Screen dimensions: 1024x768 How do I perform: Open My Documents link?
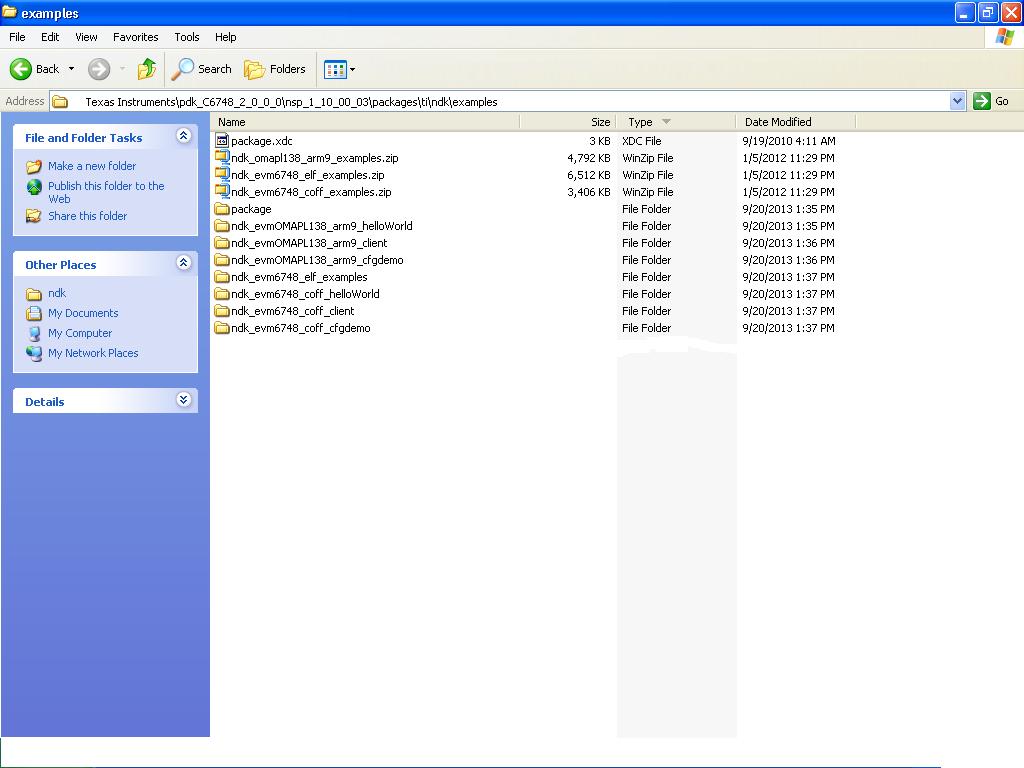pos(83,313)
